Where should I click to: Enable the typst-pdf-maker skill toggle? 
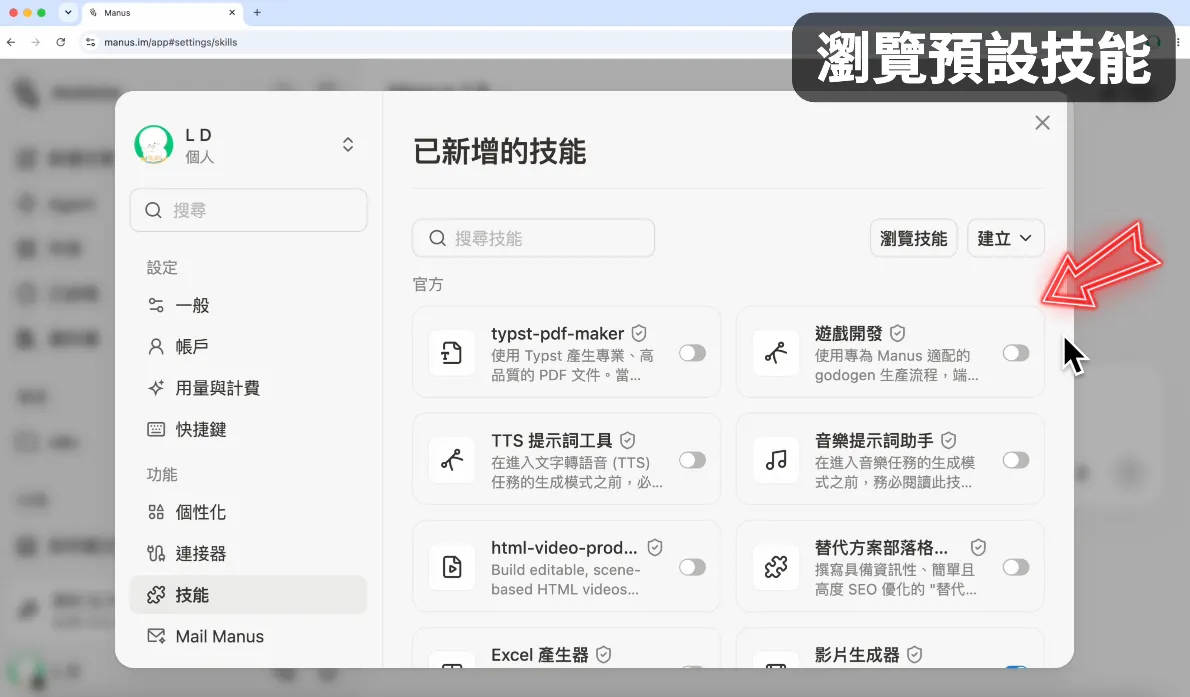click(x=693, y=353)
